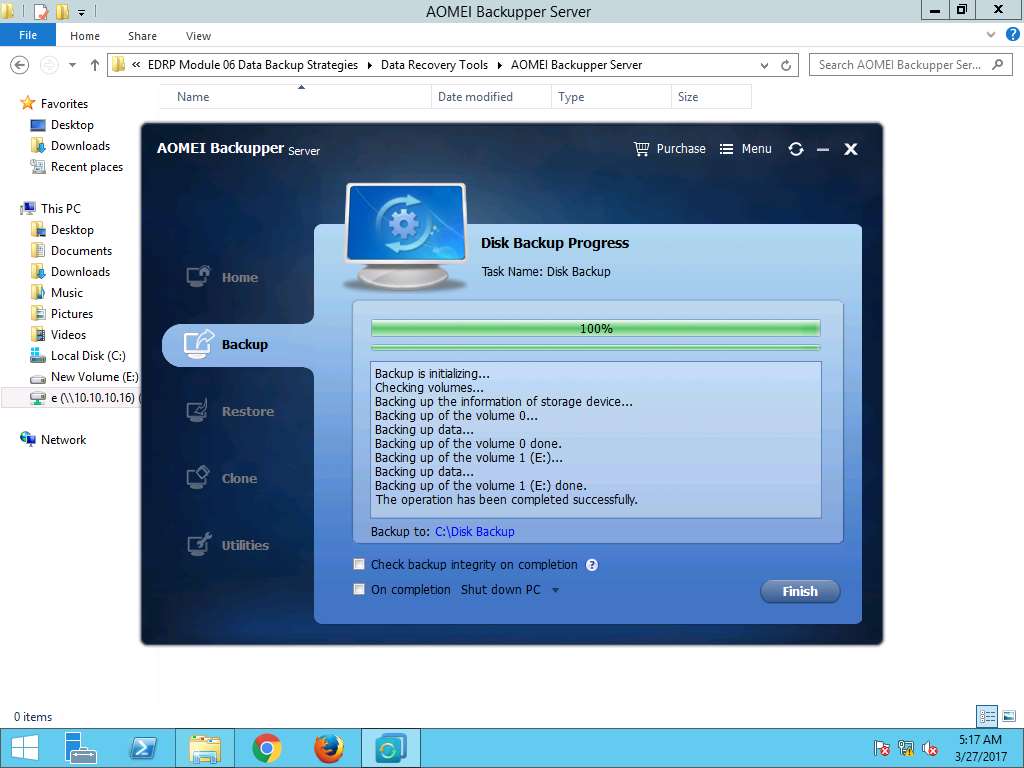Switch to large icons view

1008,716
